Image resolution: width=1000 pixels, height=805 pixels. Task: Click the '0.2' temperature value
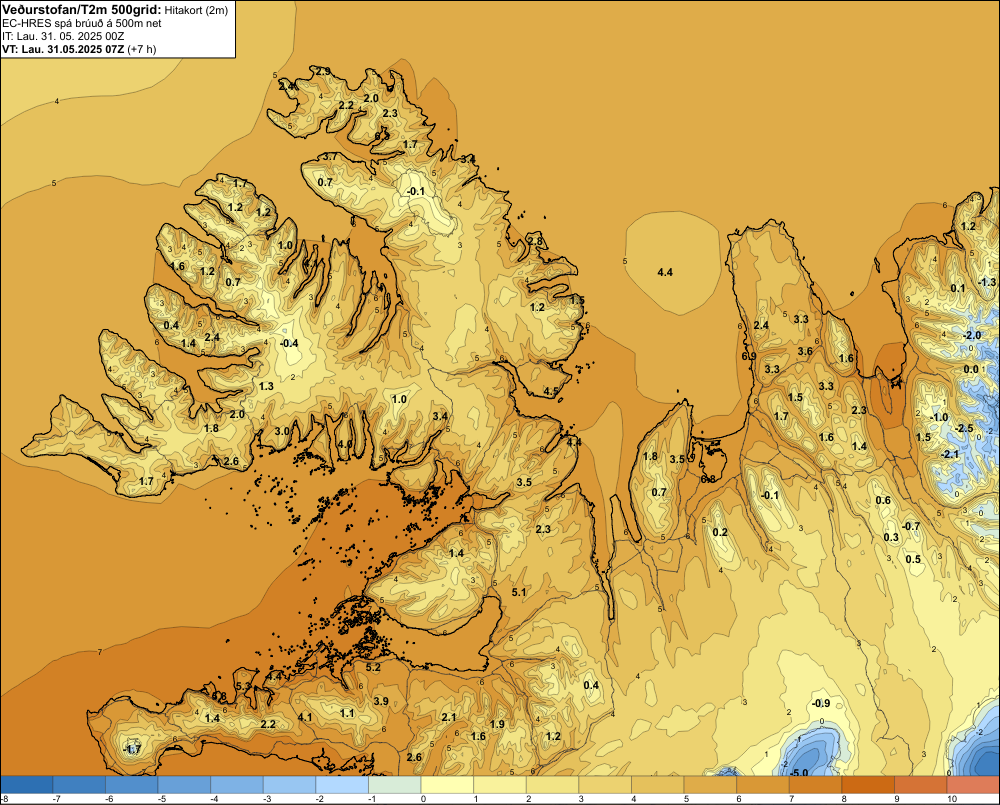pos(720,533)
